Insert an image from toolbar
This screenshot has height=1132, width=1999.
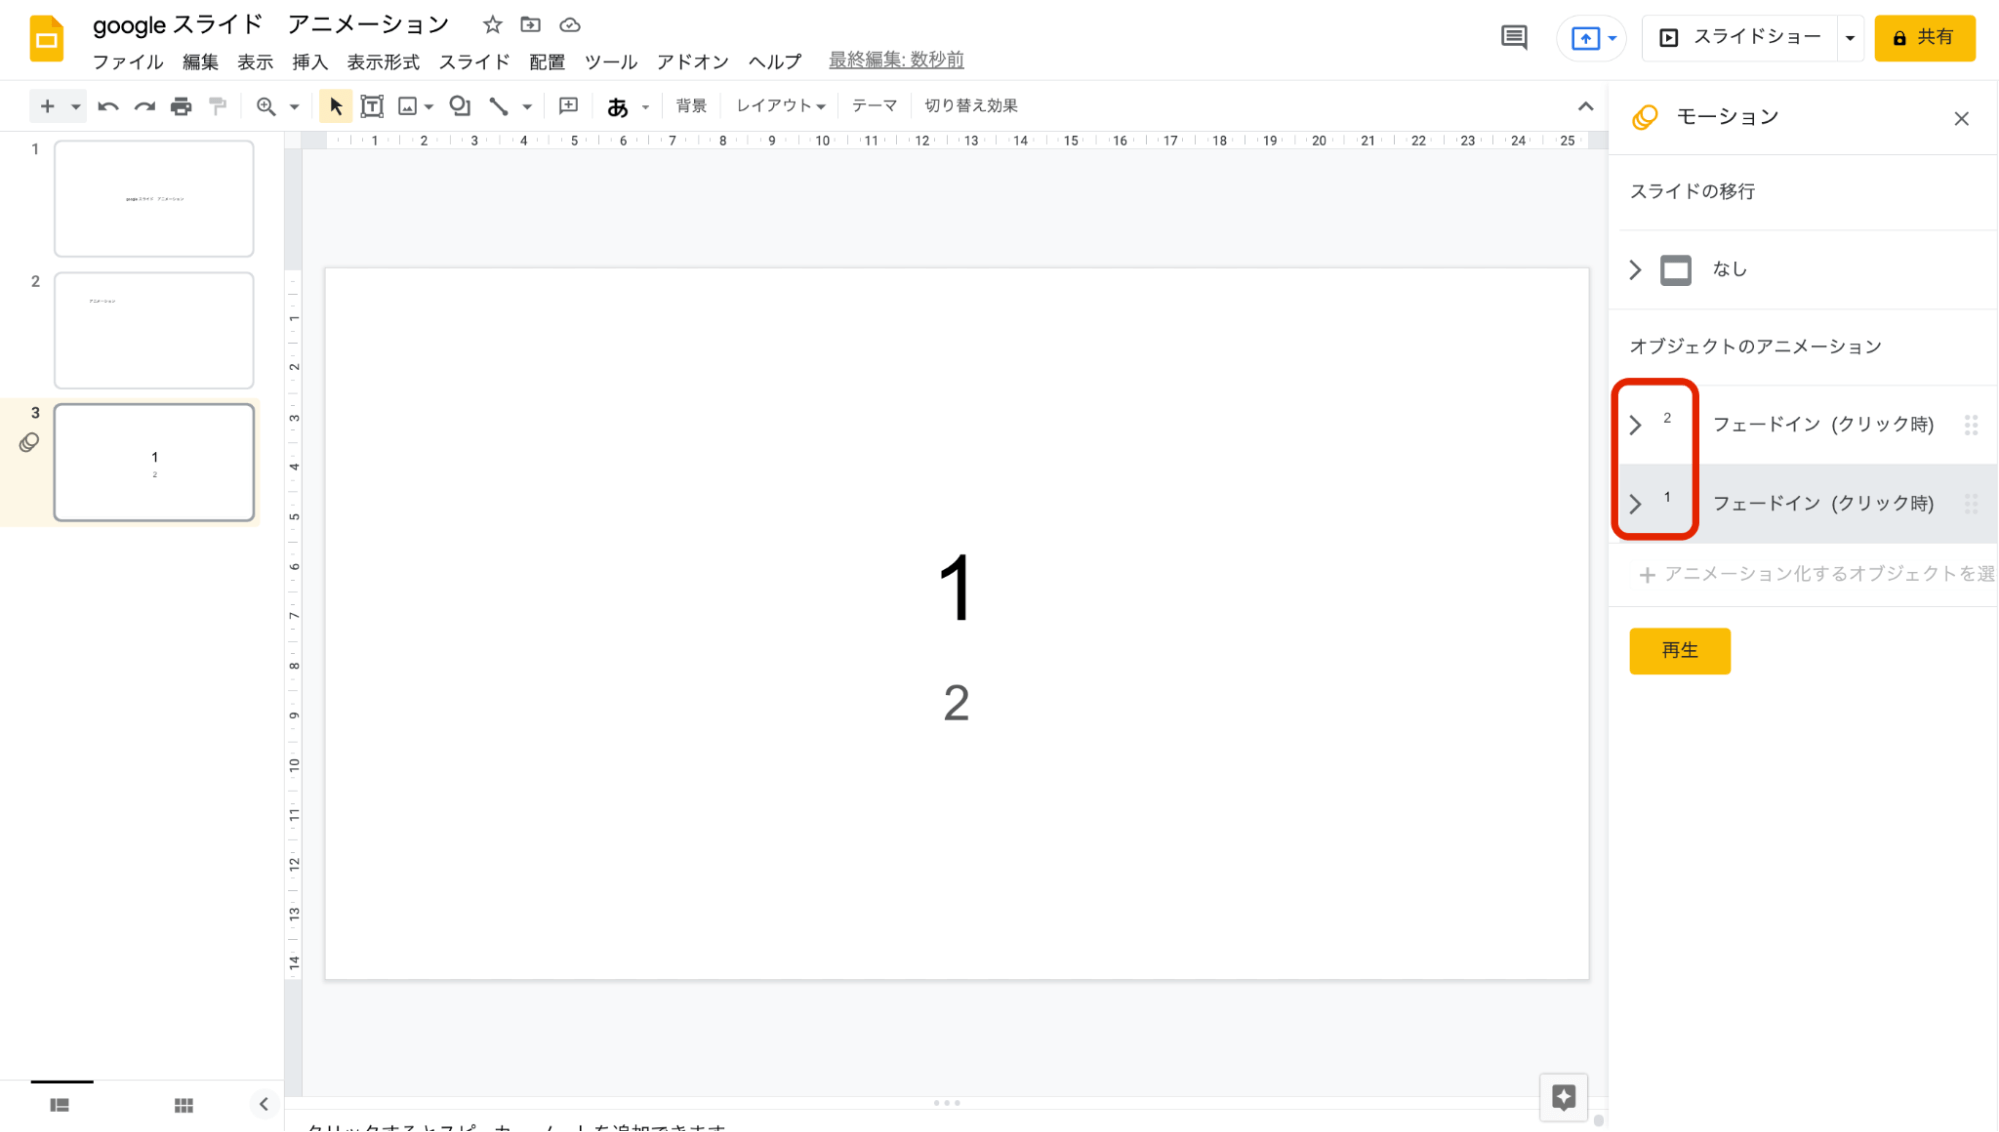tap(407, 106)
